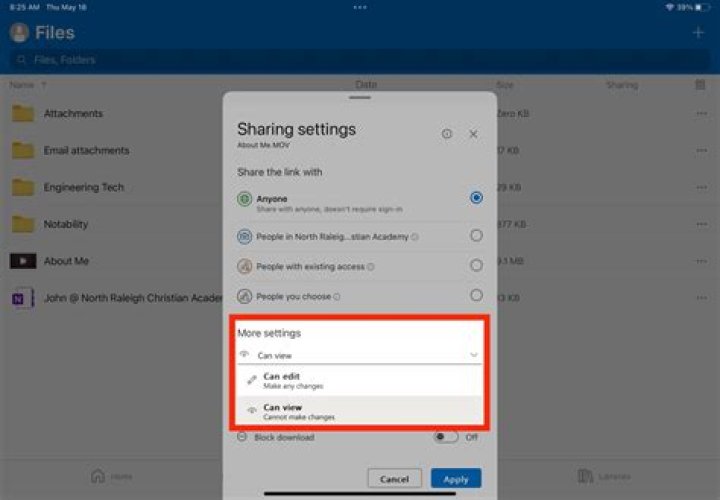
Task: Click the People you choose icon
Action: (244, 296)
